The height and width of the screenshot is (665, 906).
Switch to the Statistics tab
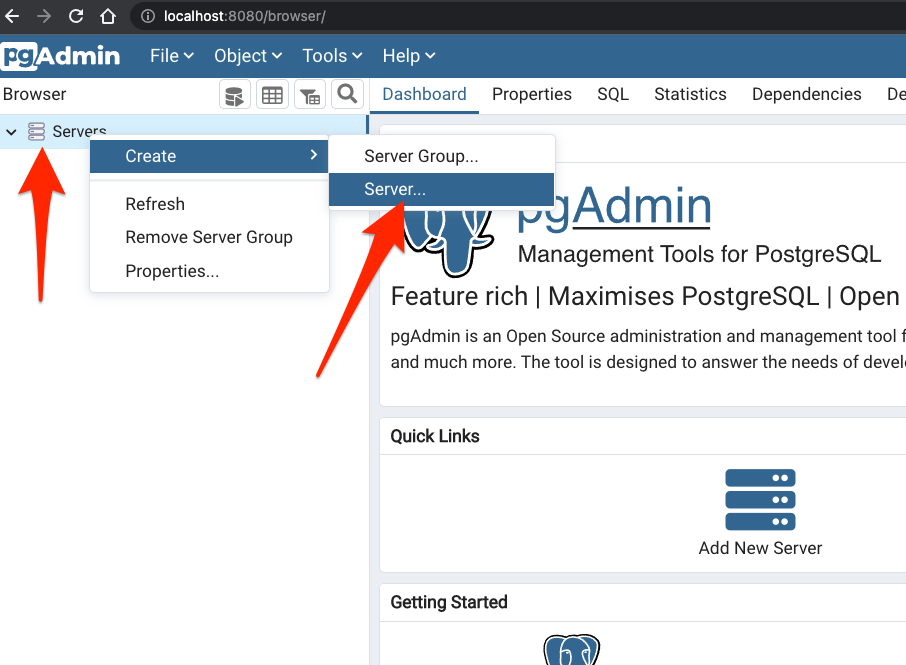point(690,94)
